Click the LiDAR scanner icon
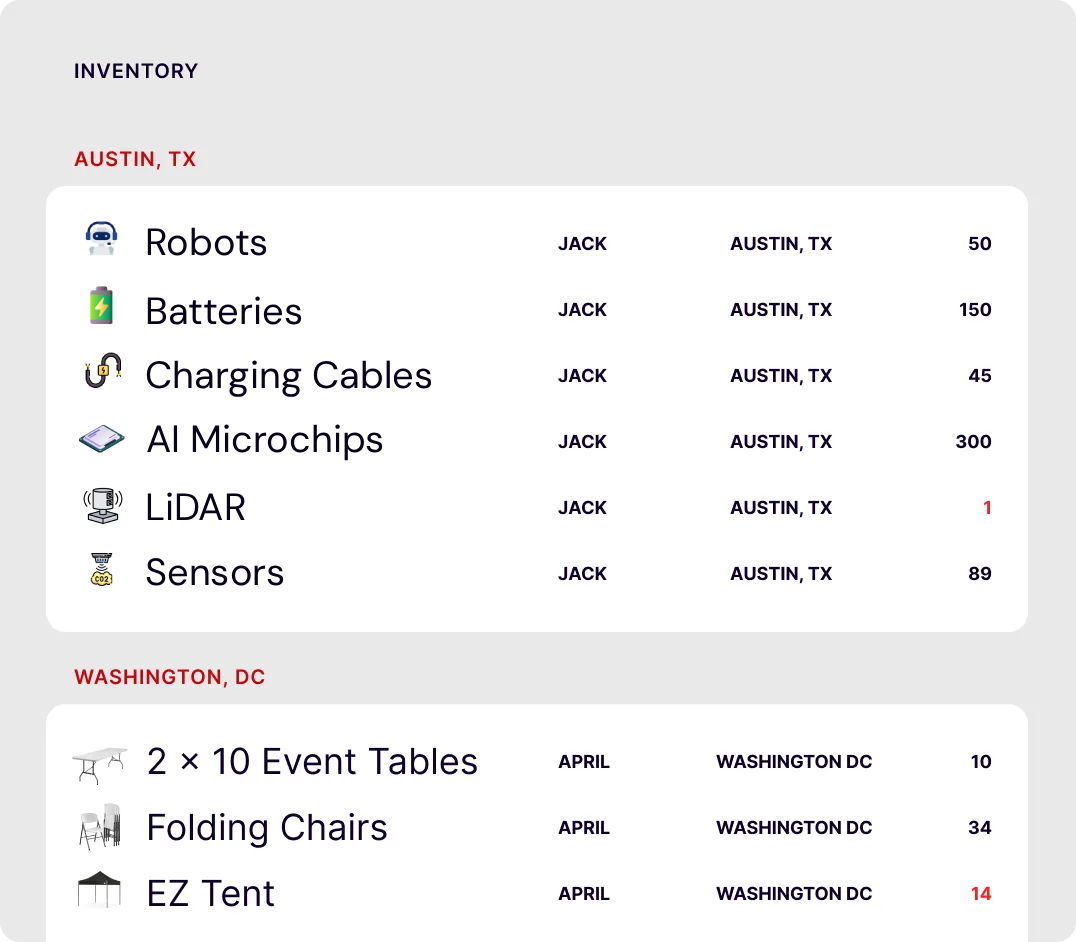The height and width of the screenshot is (942, 1076). pyautogui.click(x=103, y=506)
